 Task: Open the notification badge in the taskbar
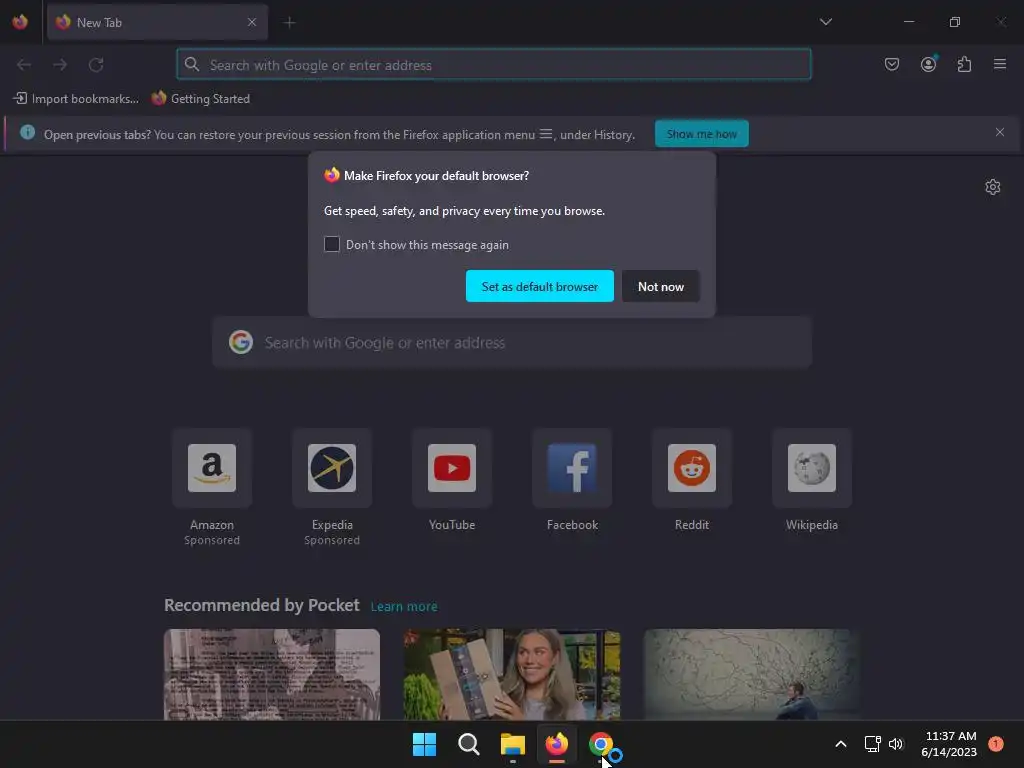(995, 743)
